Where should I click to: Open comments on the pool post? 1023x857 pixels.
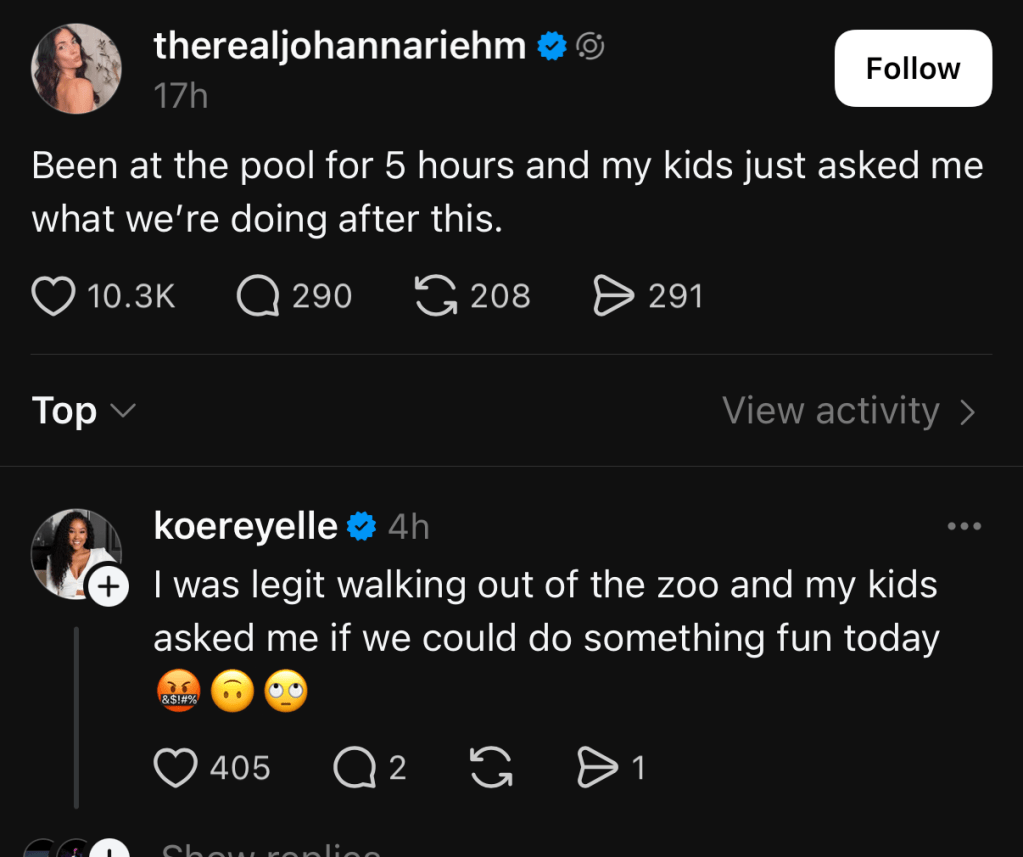click(x=258, y=296)
